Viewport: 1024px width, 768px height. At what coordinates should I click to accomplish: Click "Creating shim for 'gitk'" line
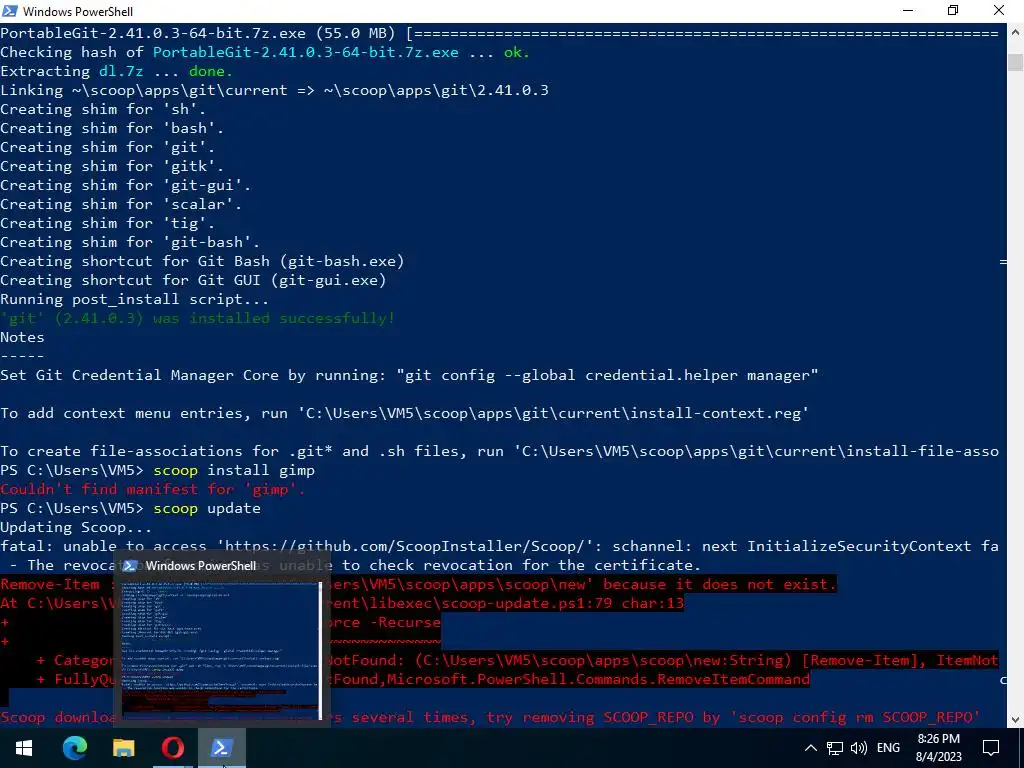click(x=112, y=166)
